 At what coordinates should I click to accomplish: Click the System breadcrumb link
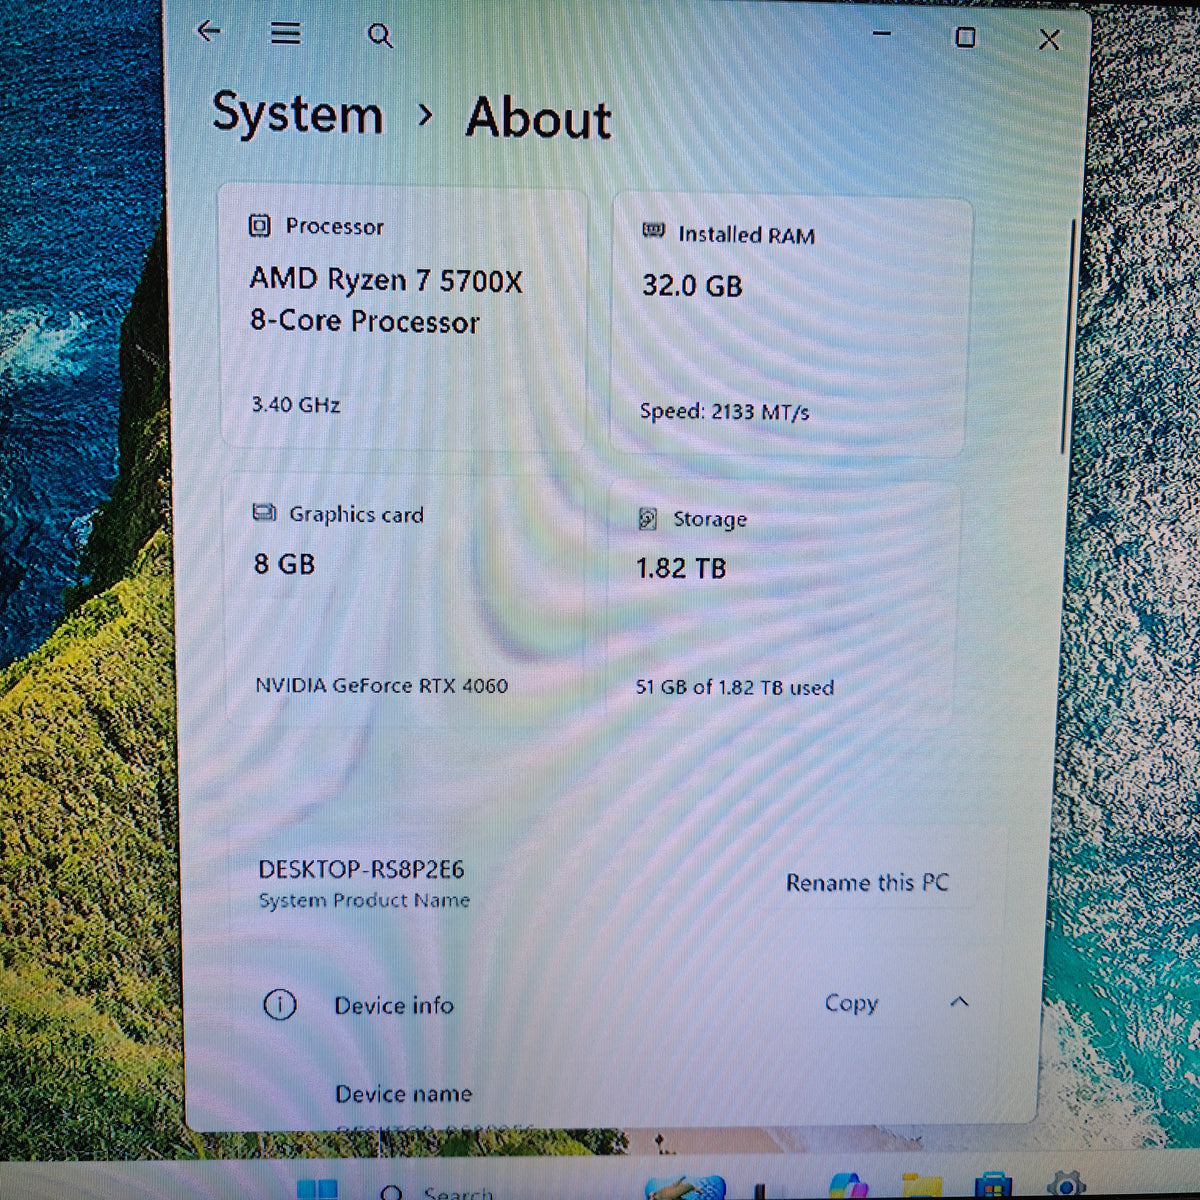[x=298, y=113]
